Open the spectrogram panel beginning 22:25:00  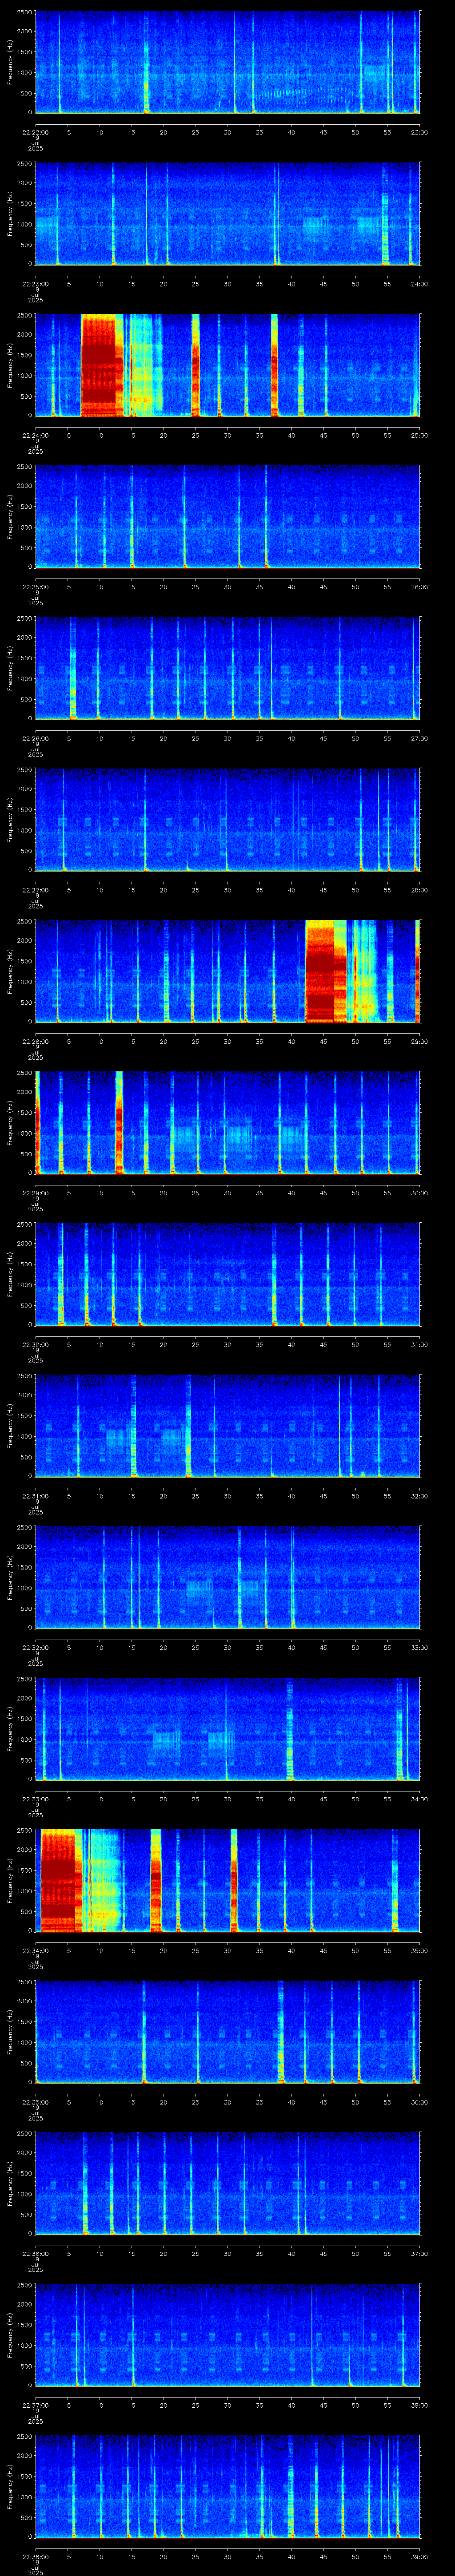point(227,517)
